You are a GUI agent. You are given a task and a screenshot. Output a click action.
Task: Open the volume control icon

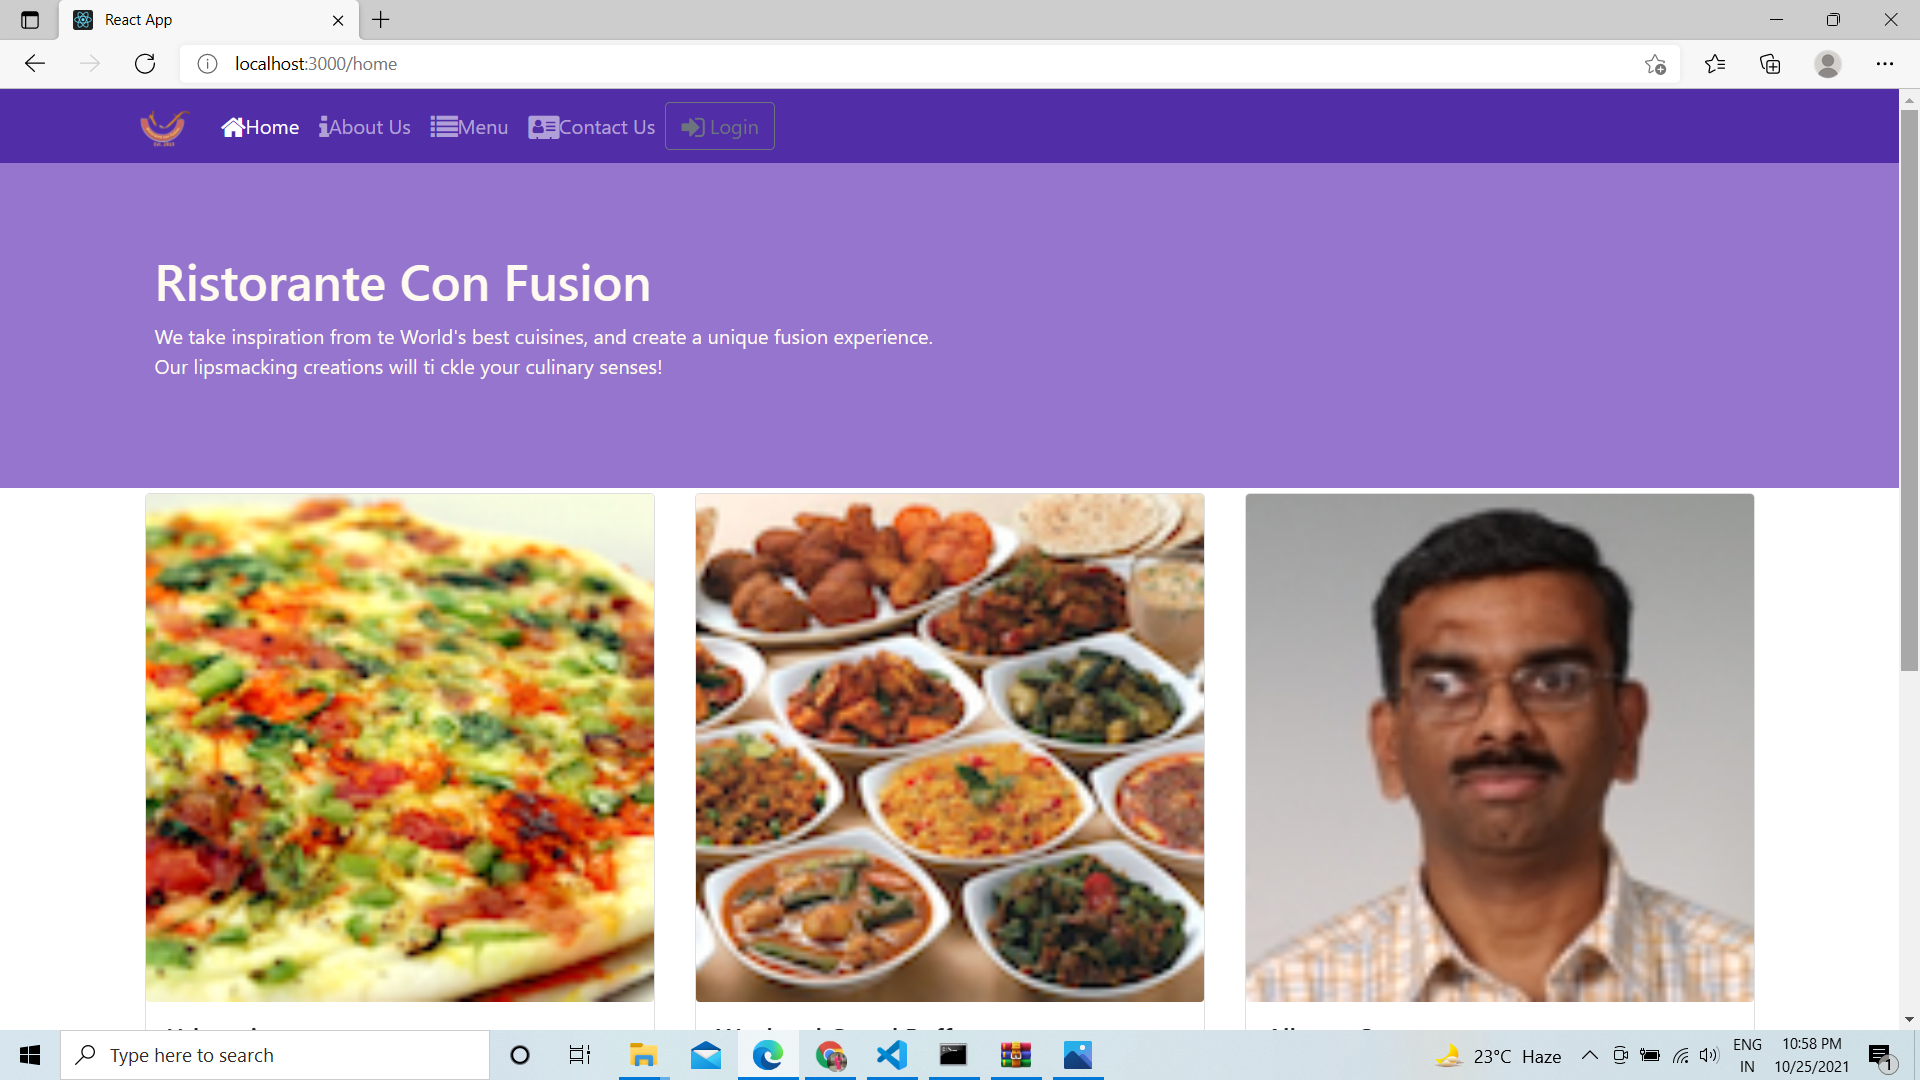(1709, 1055)
